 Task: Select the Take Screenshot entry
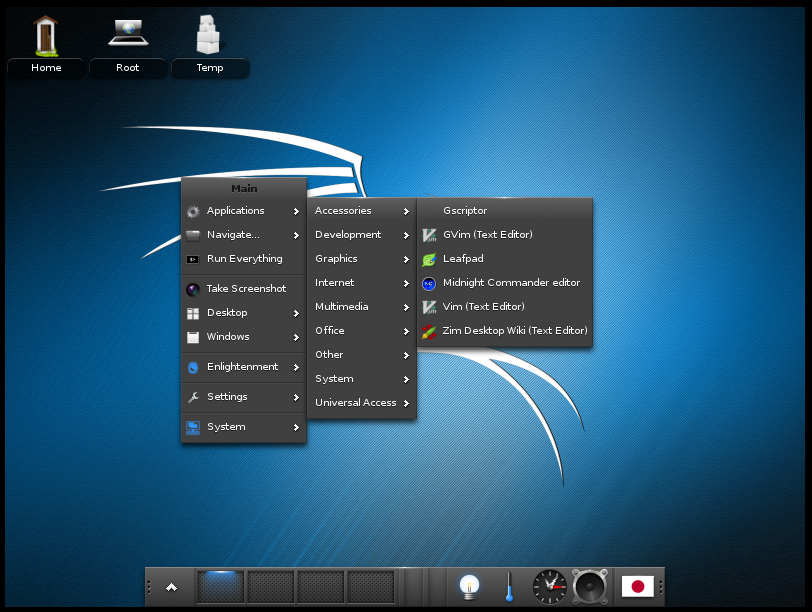(x=244, y=289)
